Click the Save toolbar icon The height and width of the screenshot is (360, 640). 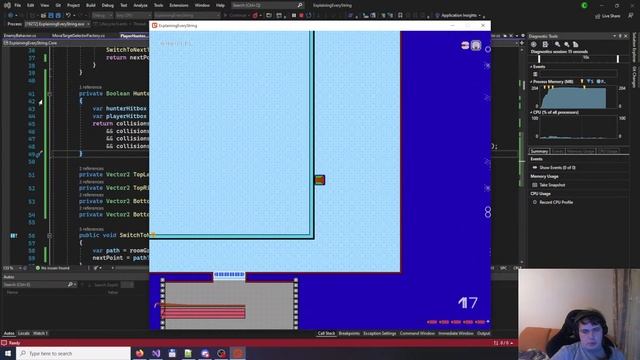51,15
